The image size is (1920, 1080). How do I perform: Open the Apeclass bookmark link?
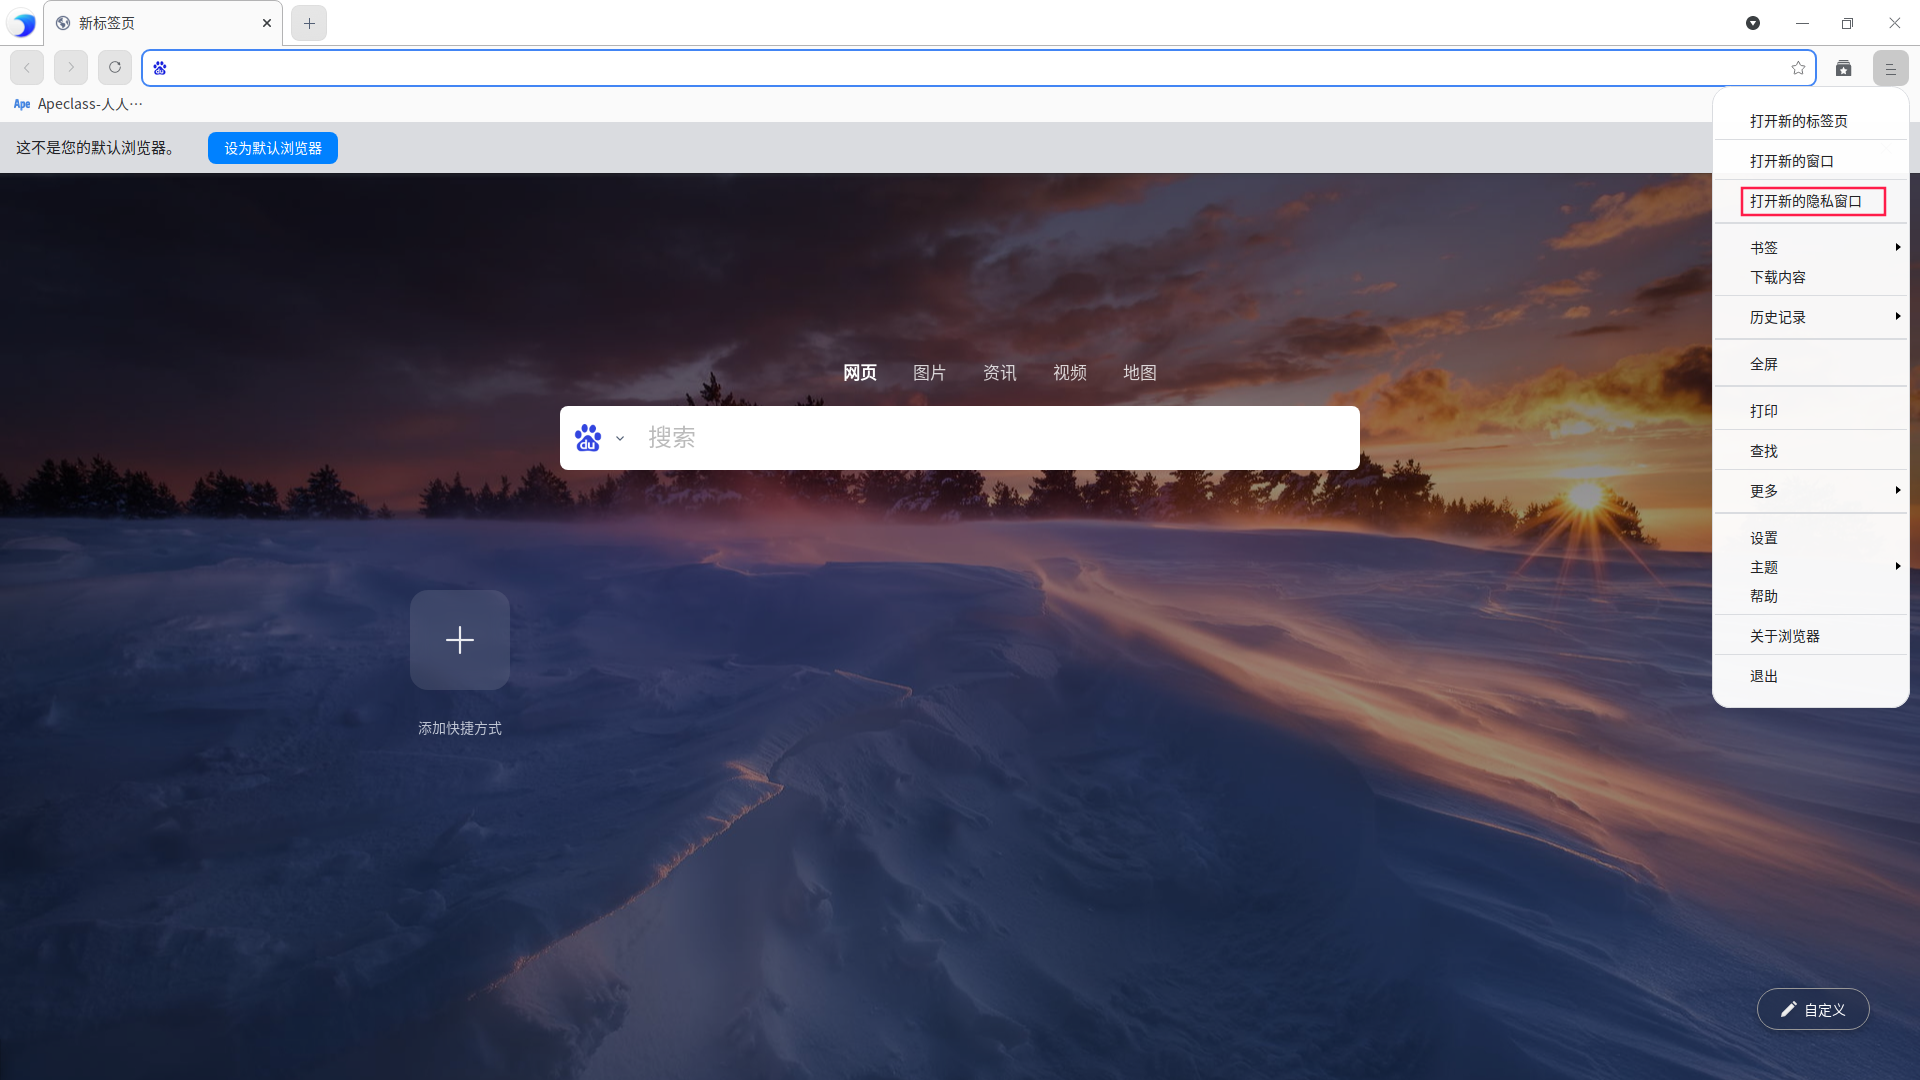pos(79,104)
